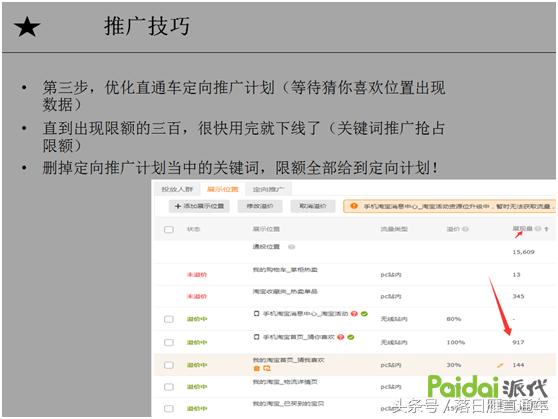Click 溢价中 status on 手机淘宝首页_猜你喜欢 row
This screenshot has height=419, width=558.
pyautogui.click(x=197, y=342)
